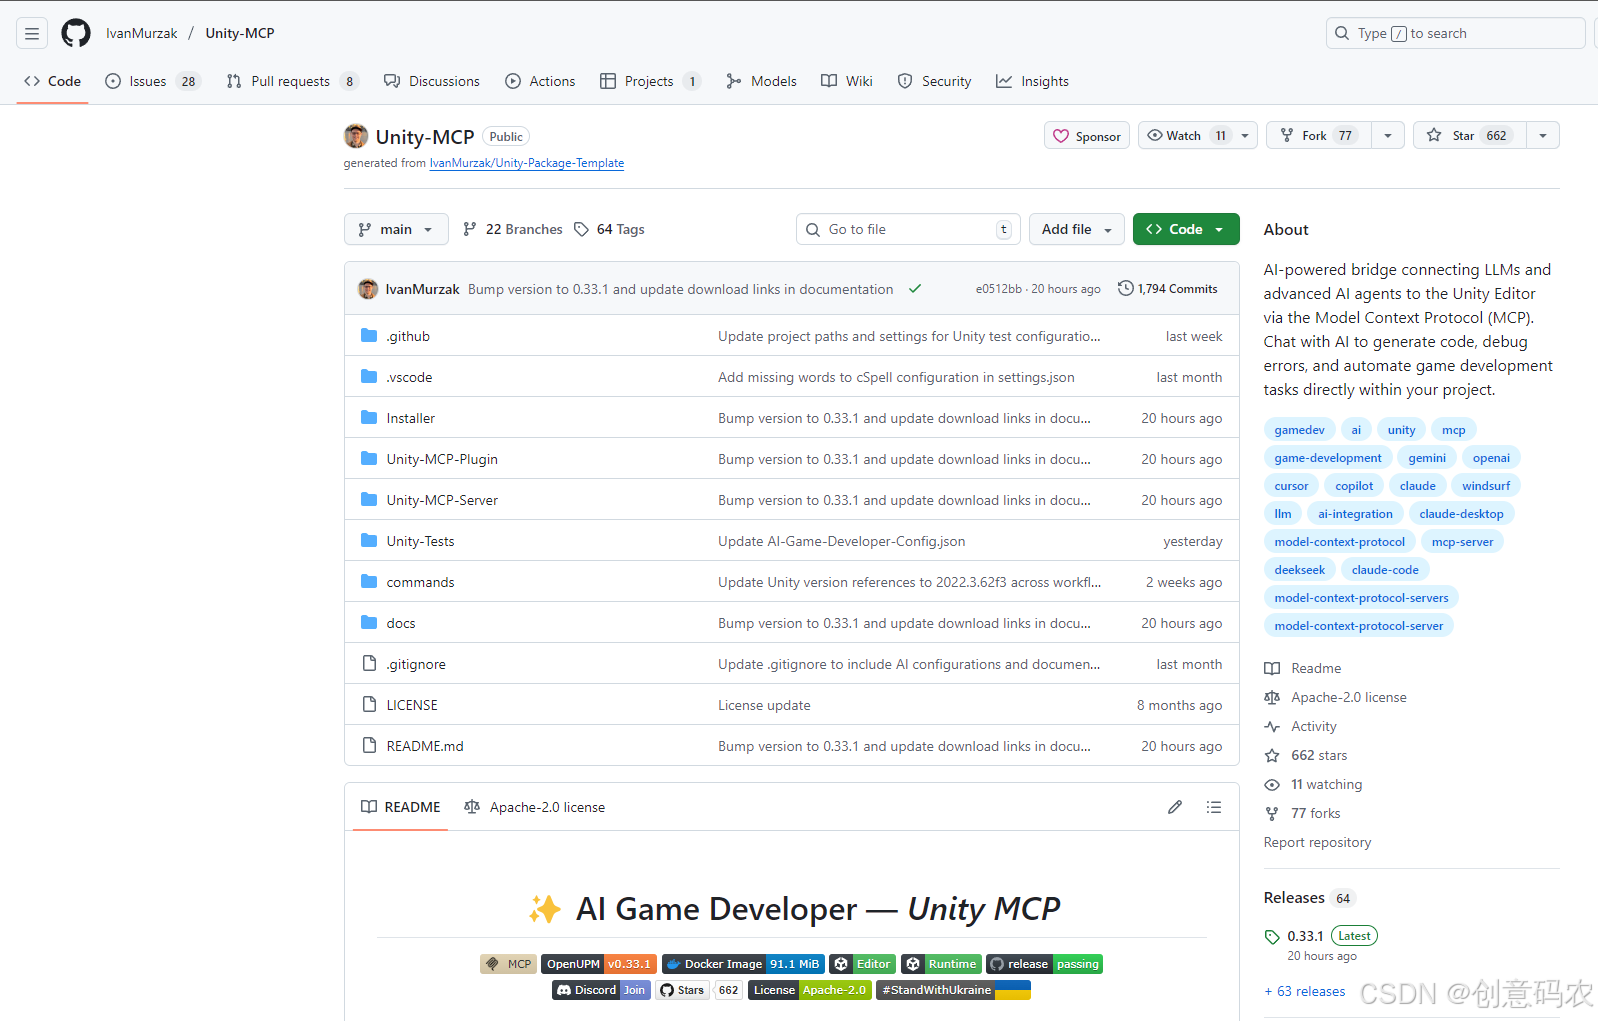Open the Security tab
1598x1021 pixels.
click(934, 81)
